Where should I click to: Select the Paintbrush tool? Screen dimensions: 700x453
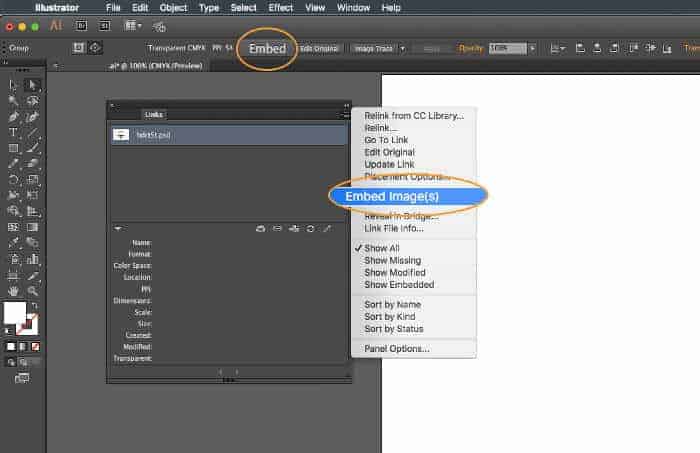(x=32, y=148)
